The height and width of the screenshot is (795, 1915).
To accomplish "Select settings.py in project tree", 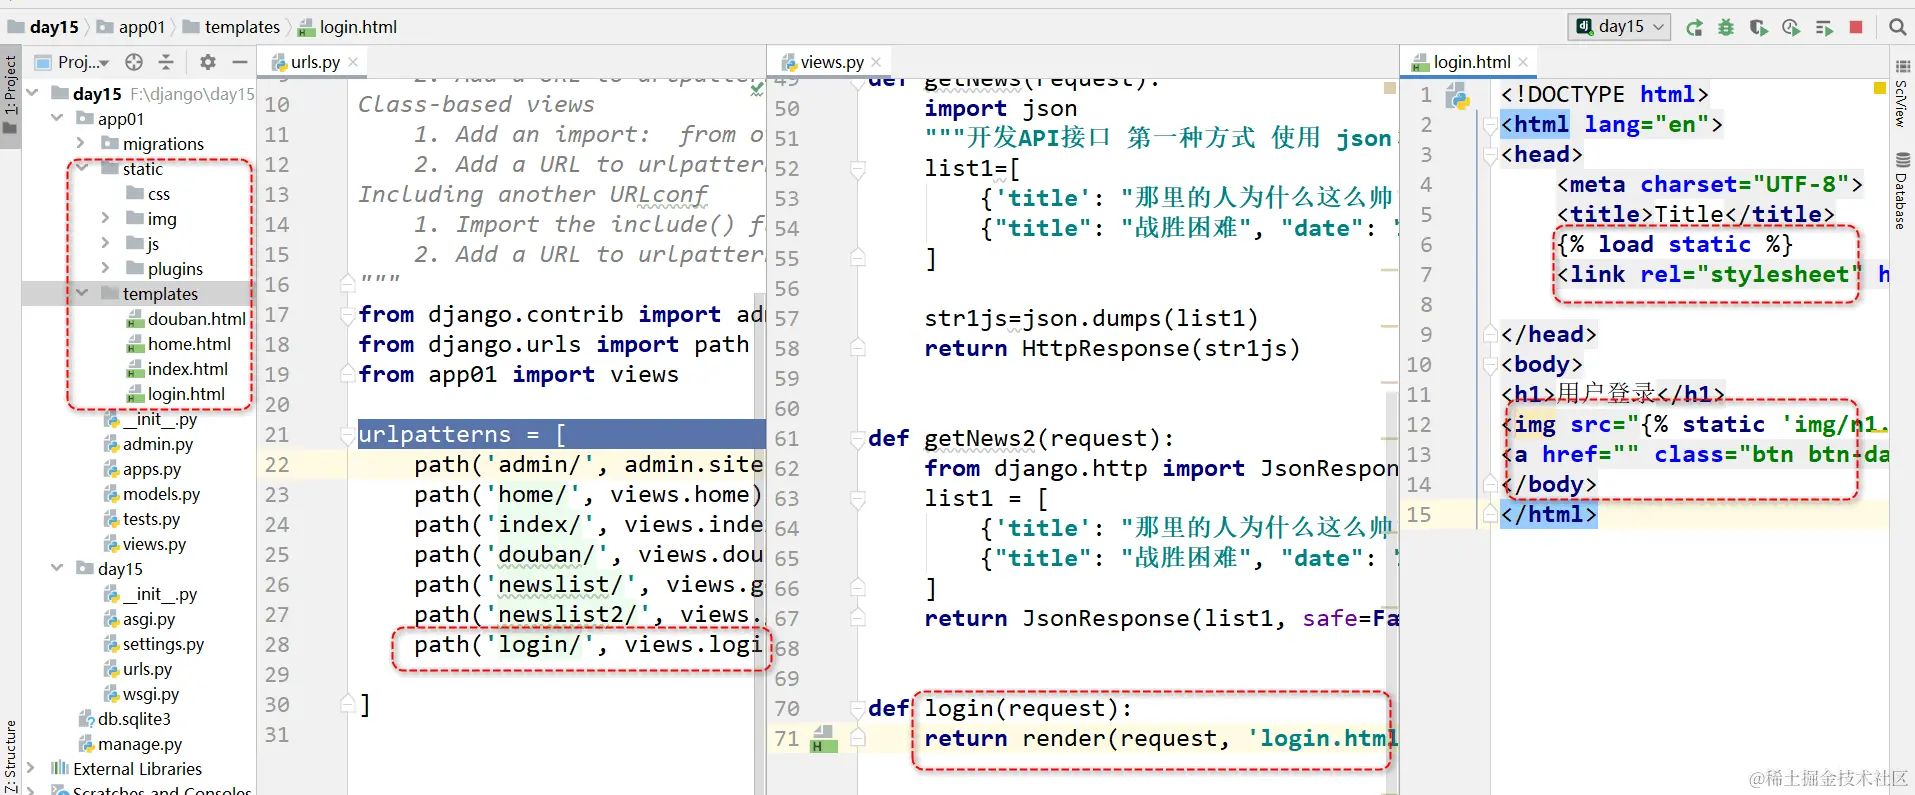I will click(x=153, y=644).
